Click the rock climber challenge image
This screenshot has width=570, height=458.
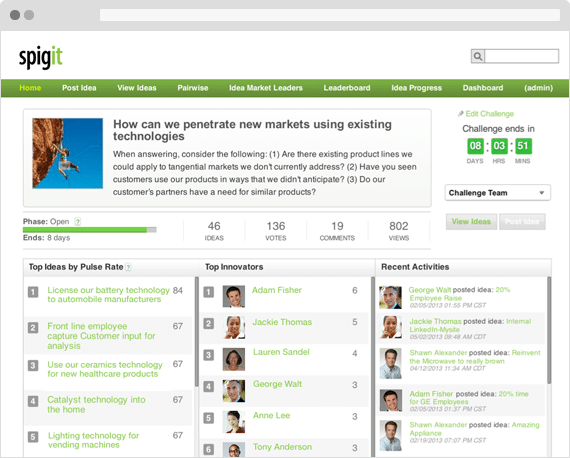click(68, 153)
